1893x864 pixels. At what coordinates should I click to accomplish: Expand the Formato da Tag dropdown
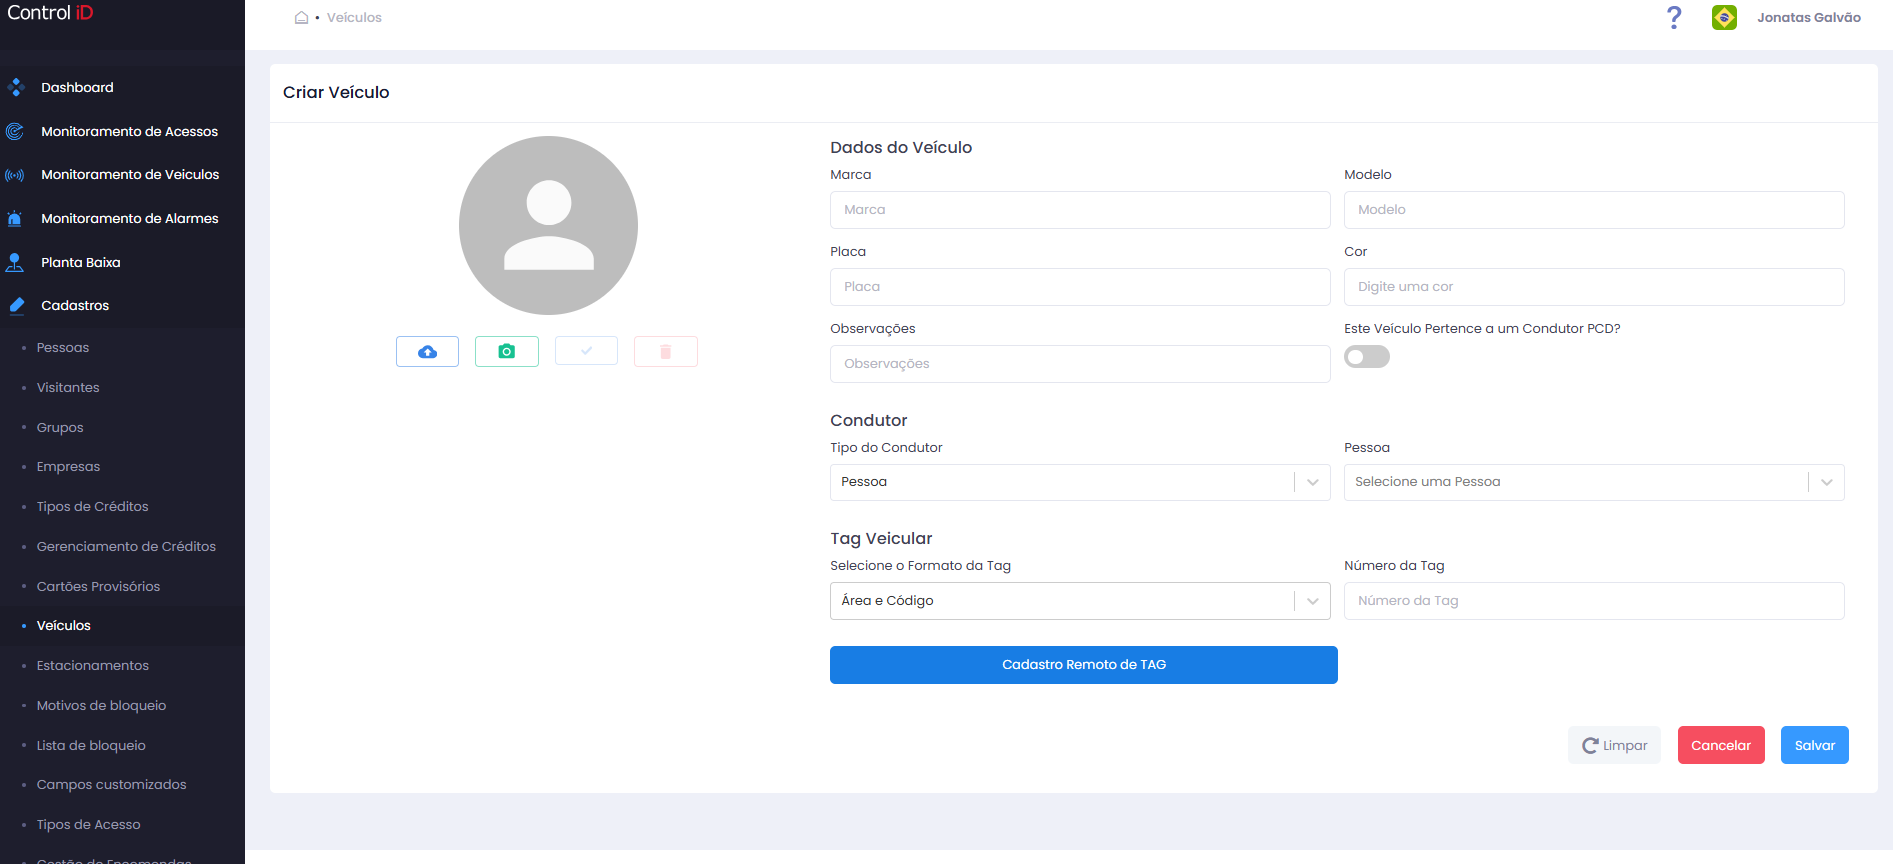1080,601
